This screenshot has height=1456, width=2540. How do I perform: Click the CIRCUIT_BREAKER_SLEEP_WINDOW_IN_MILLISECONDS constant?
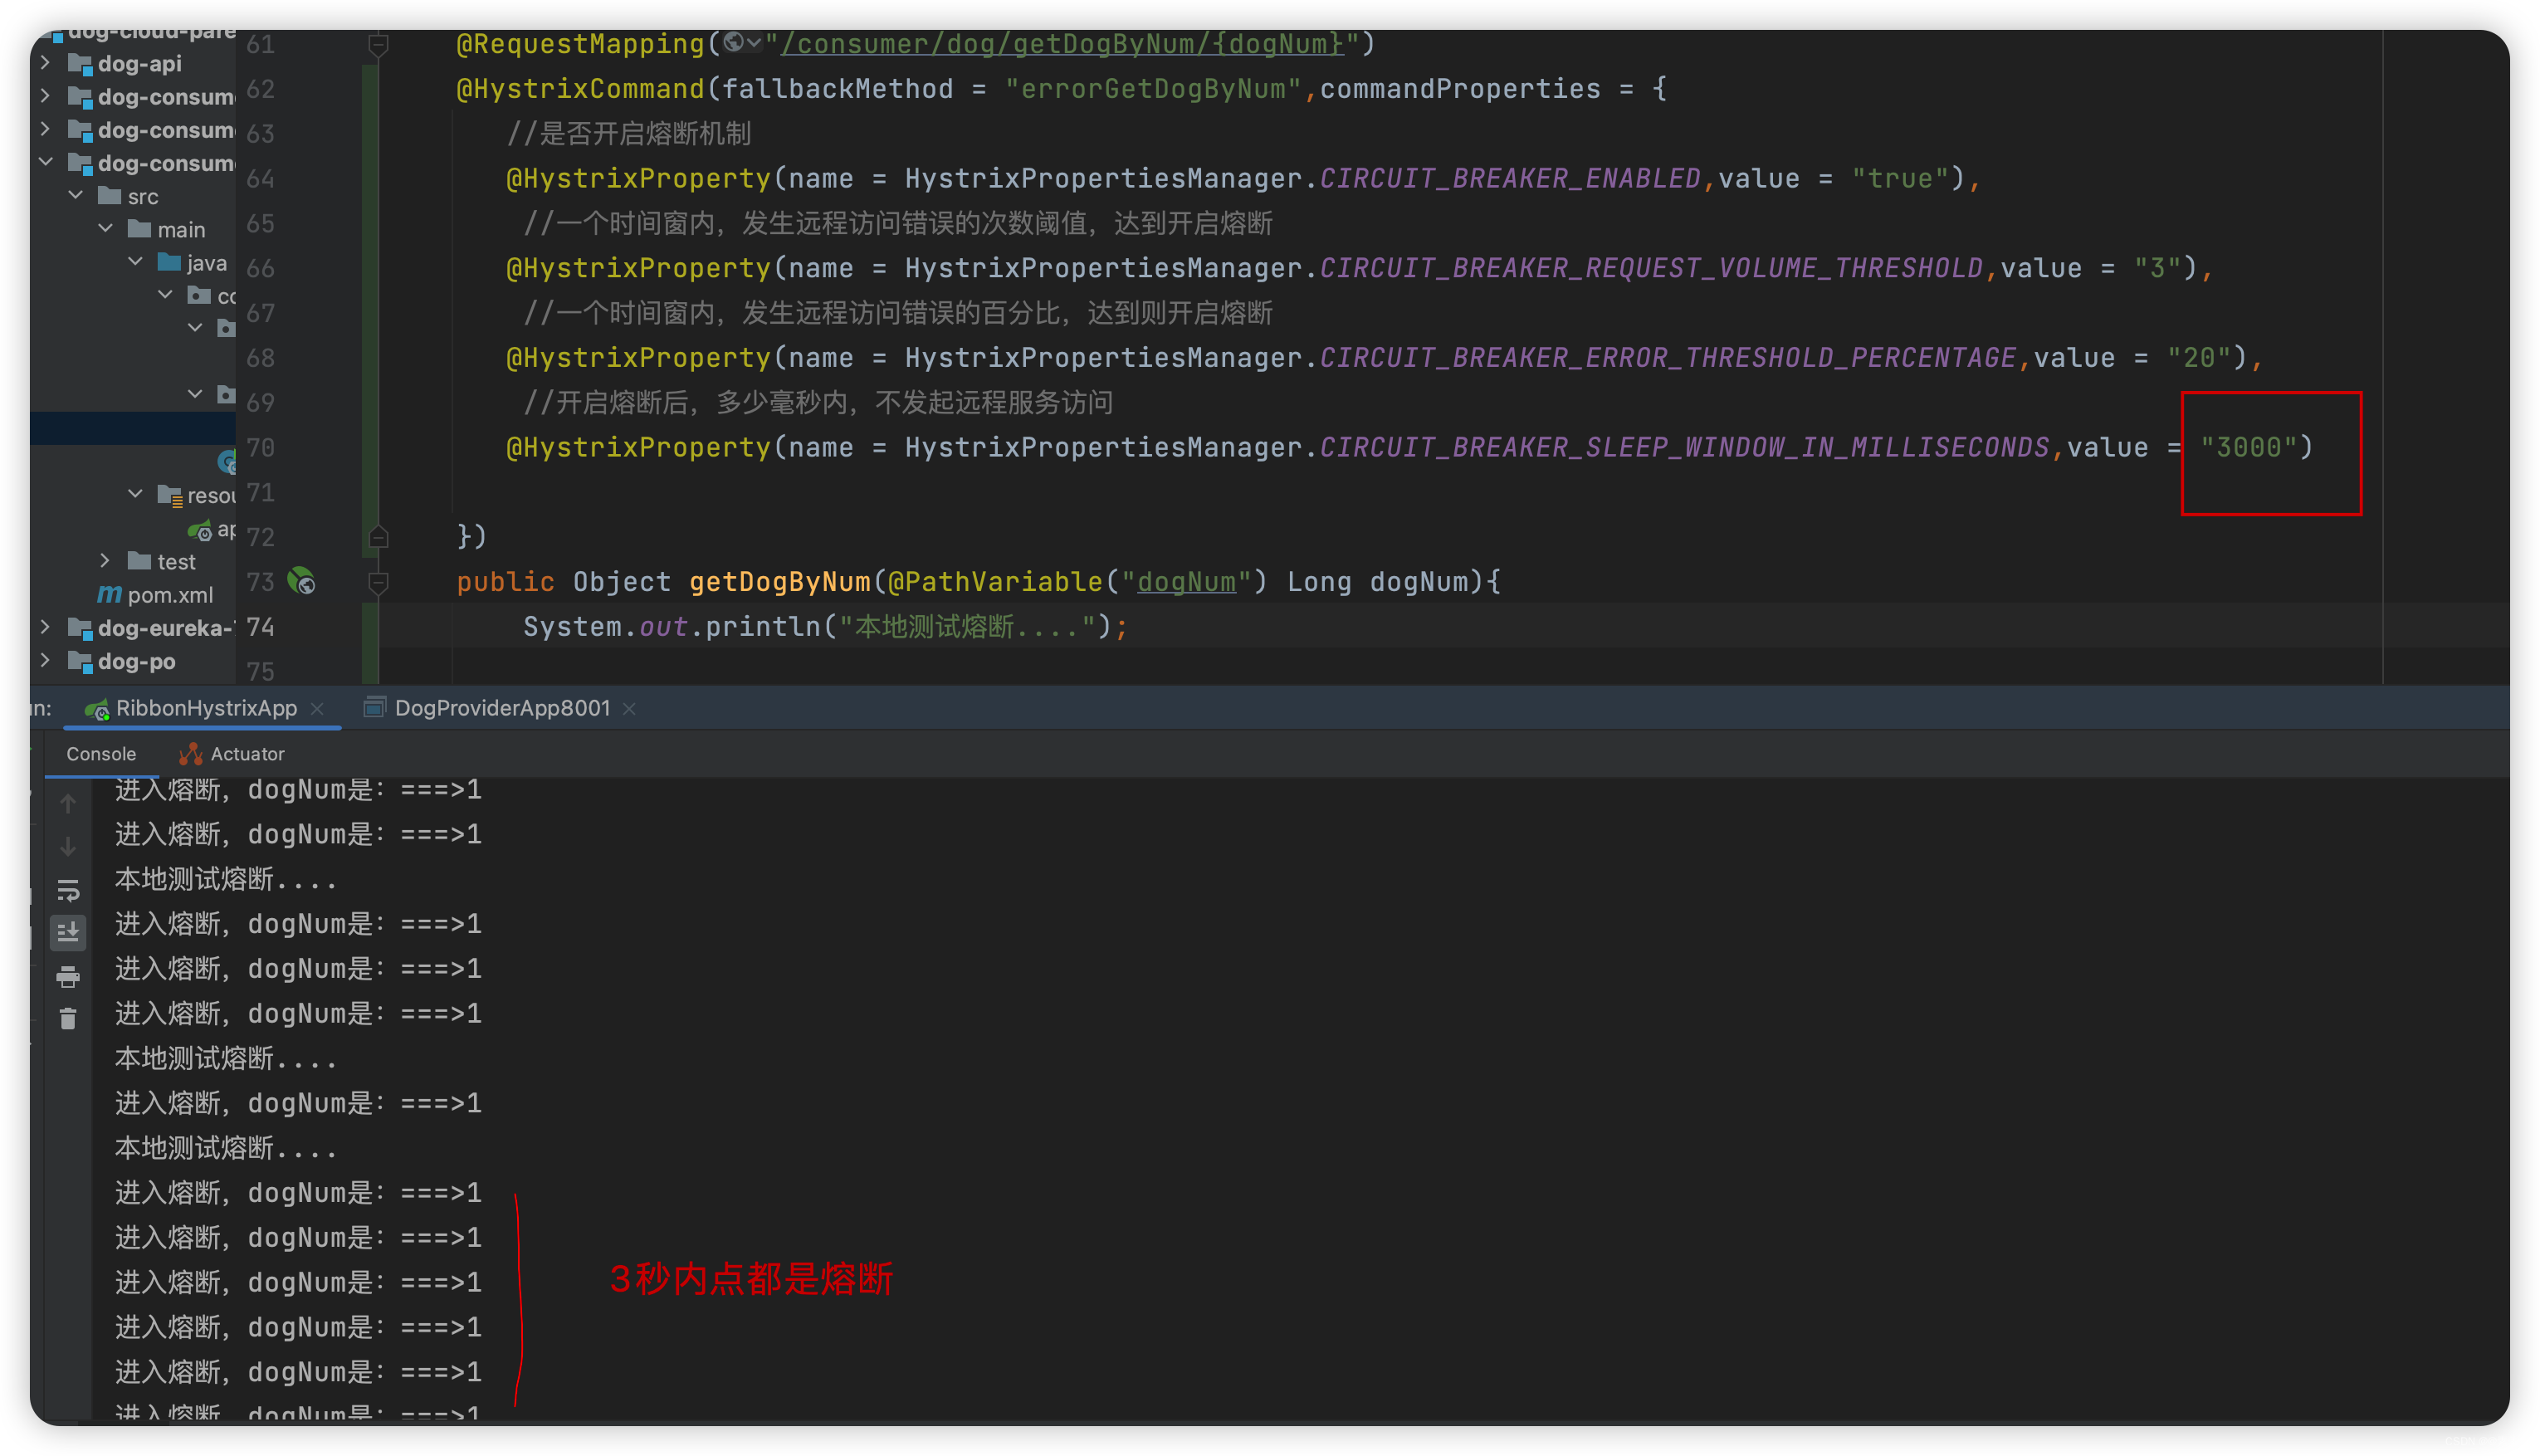1684,447
